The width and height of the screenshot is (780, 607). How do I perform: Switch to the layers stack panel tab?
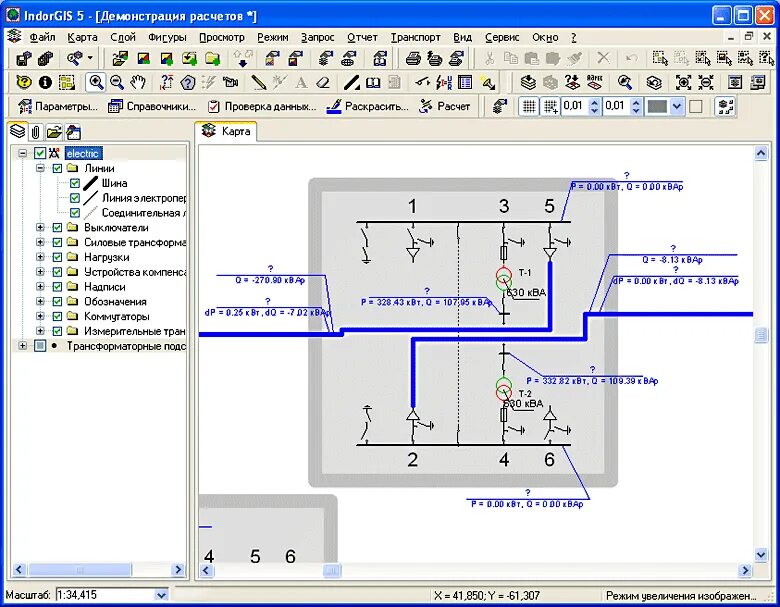(x=17, y=131)
